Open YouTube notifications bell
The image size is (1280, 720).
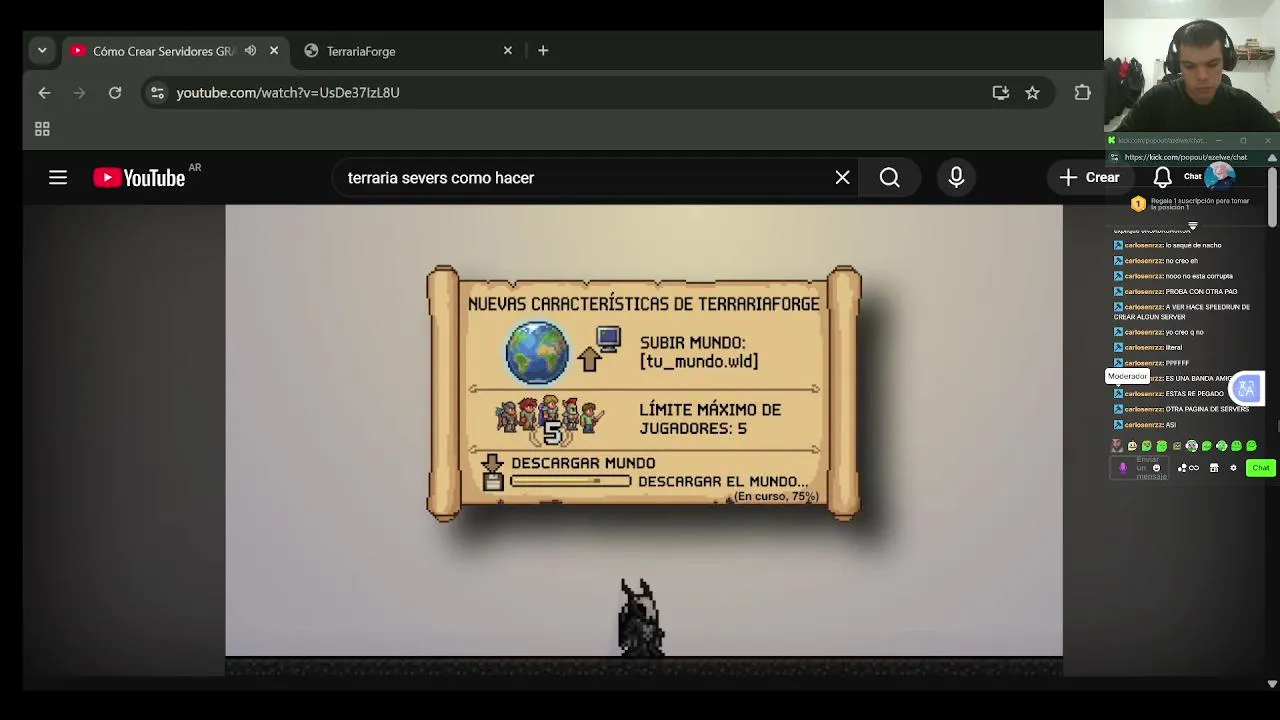point(1162,177)
